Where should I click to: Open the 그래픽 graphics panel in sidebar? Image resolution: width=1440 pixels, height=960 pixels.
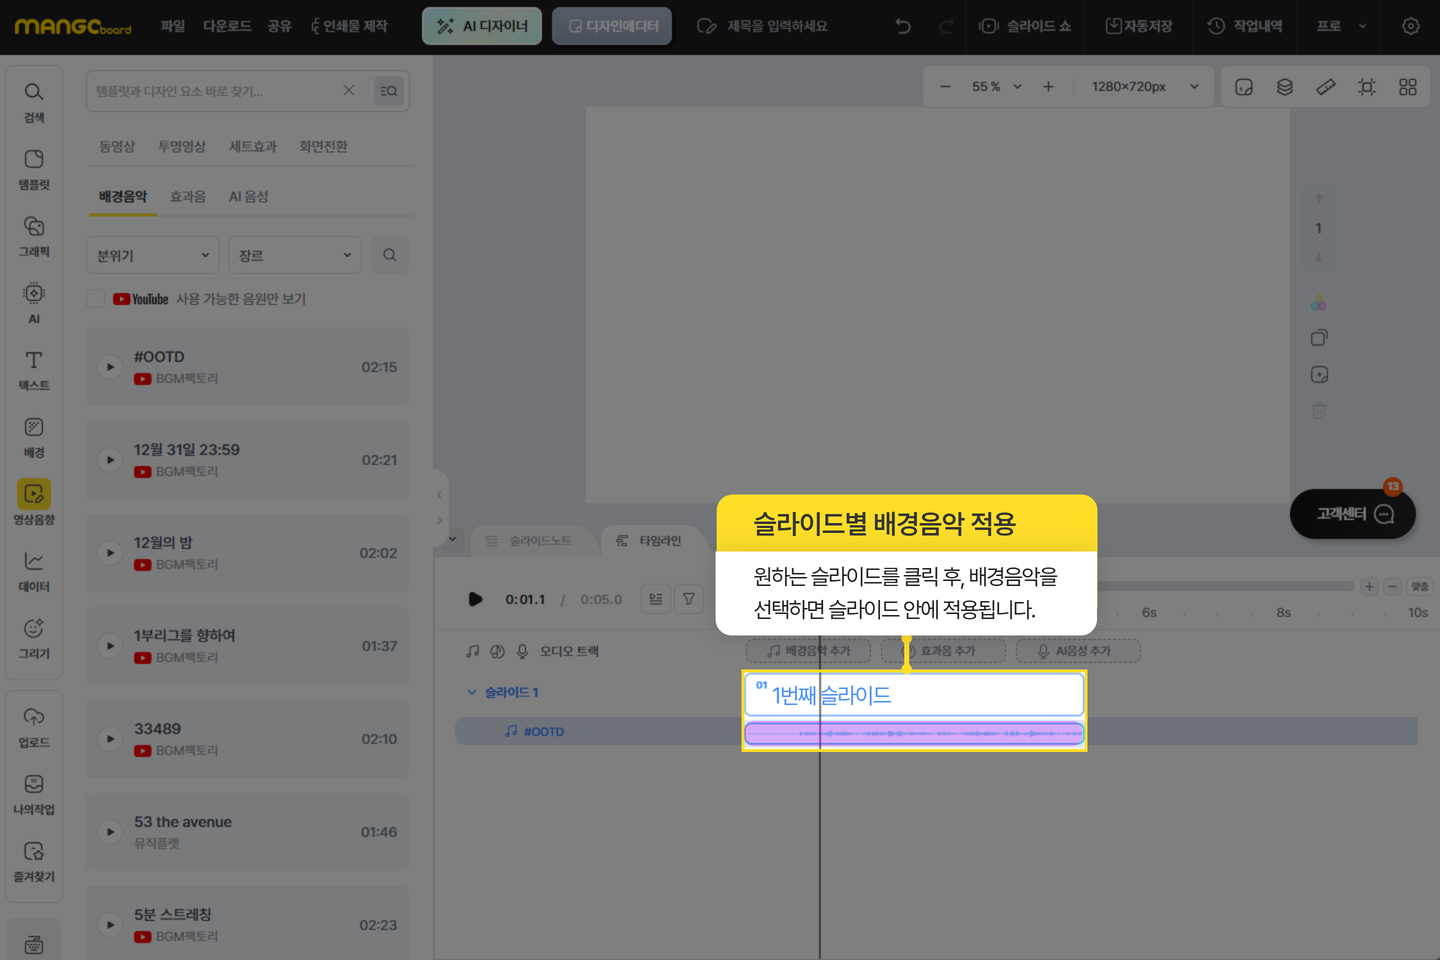[34, 237]
